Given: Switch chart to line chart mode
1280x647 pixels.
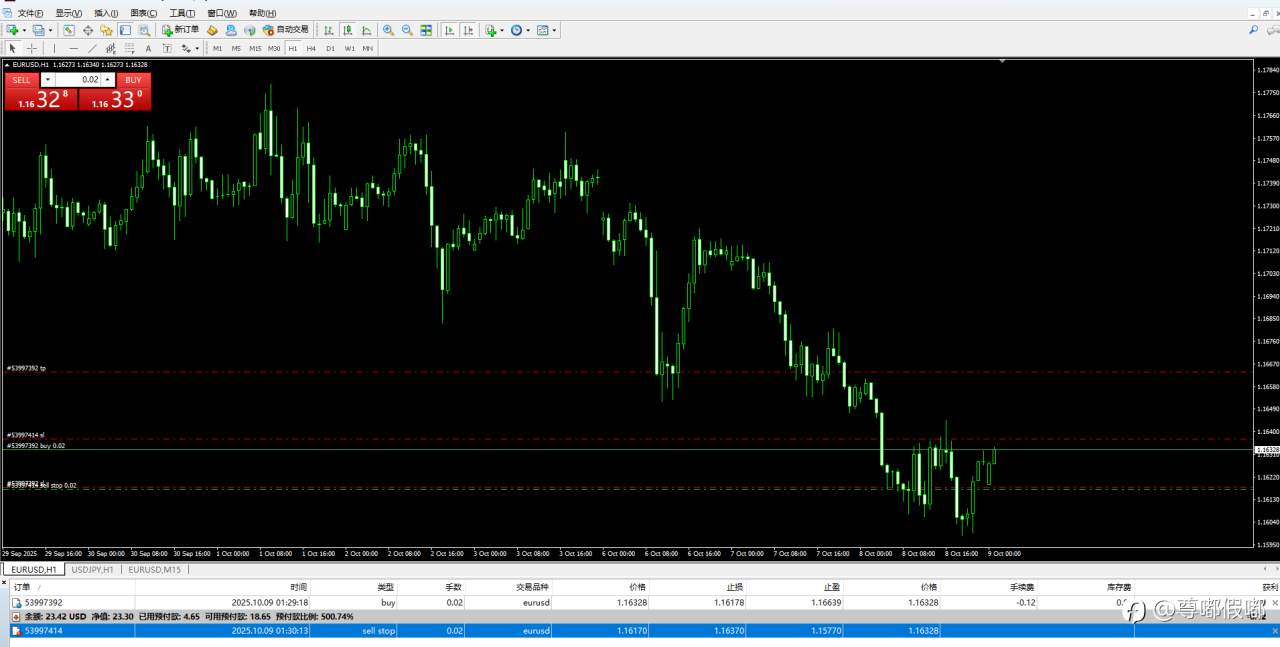Looking at the screenshot, I should 367,30.
